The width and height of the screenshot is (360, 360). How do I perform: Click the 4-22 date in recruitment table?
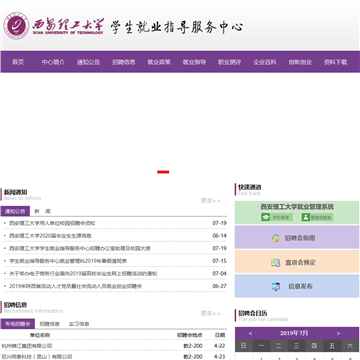tap(220, 346)
